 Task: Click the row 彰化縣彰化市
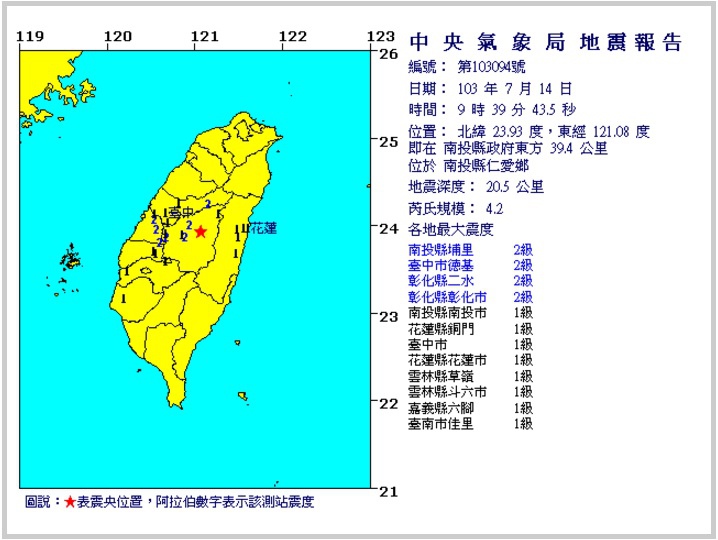[x=470, y=297]
